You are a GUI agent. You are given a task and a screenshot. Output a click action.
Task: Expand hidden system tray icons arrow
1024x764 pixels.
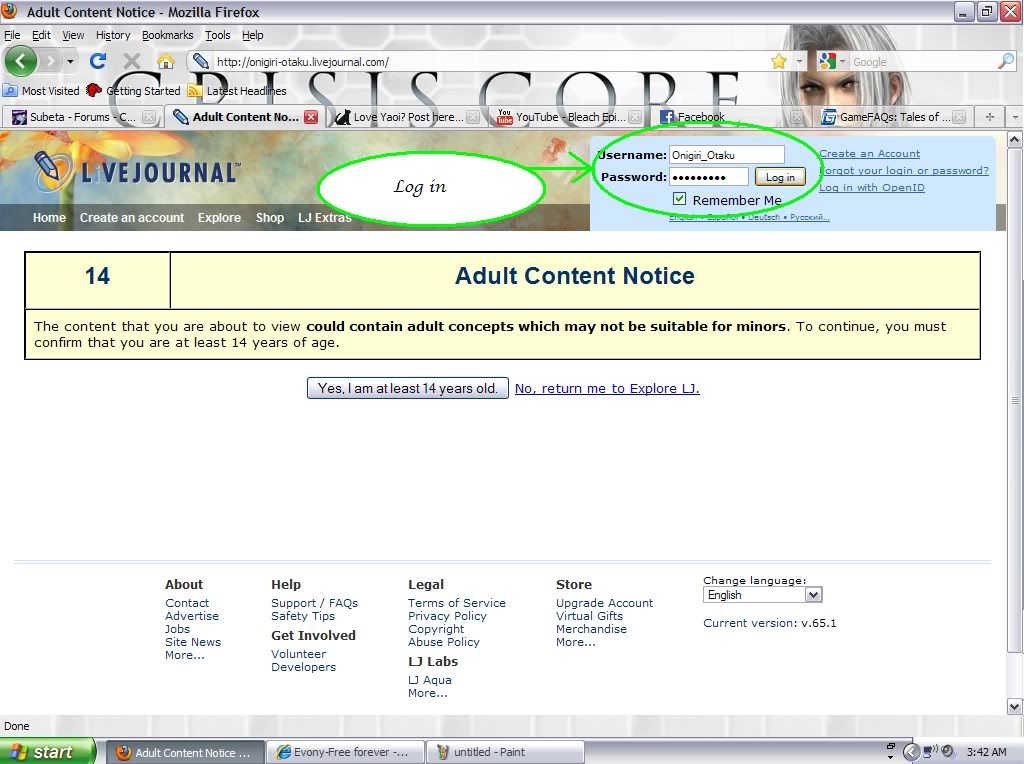(911, 752)
